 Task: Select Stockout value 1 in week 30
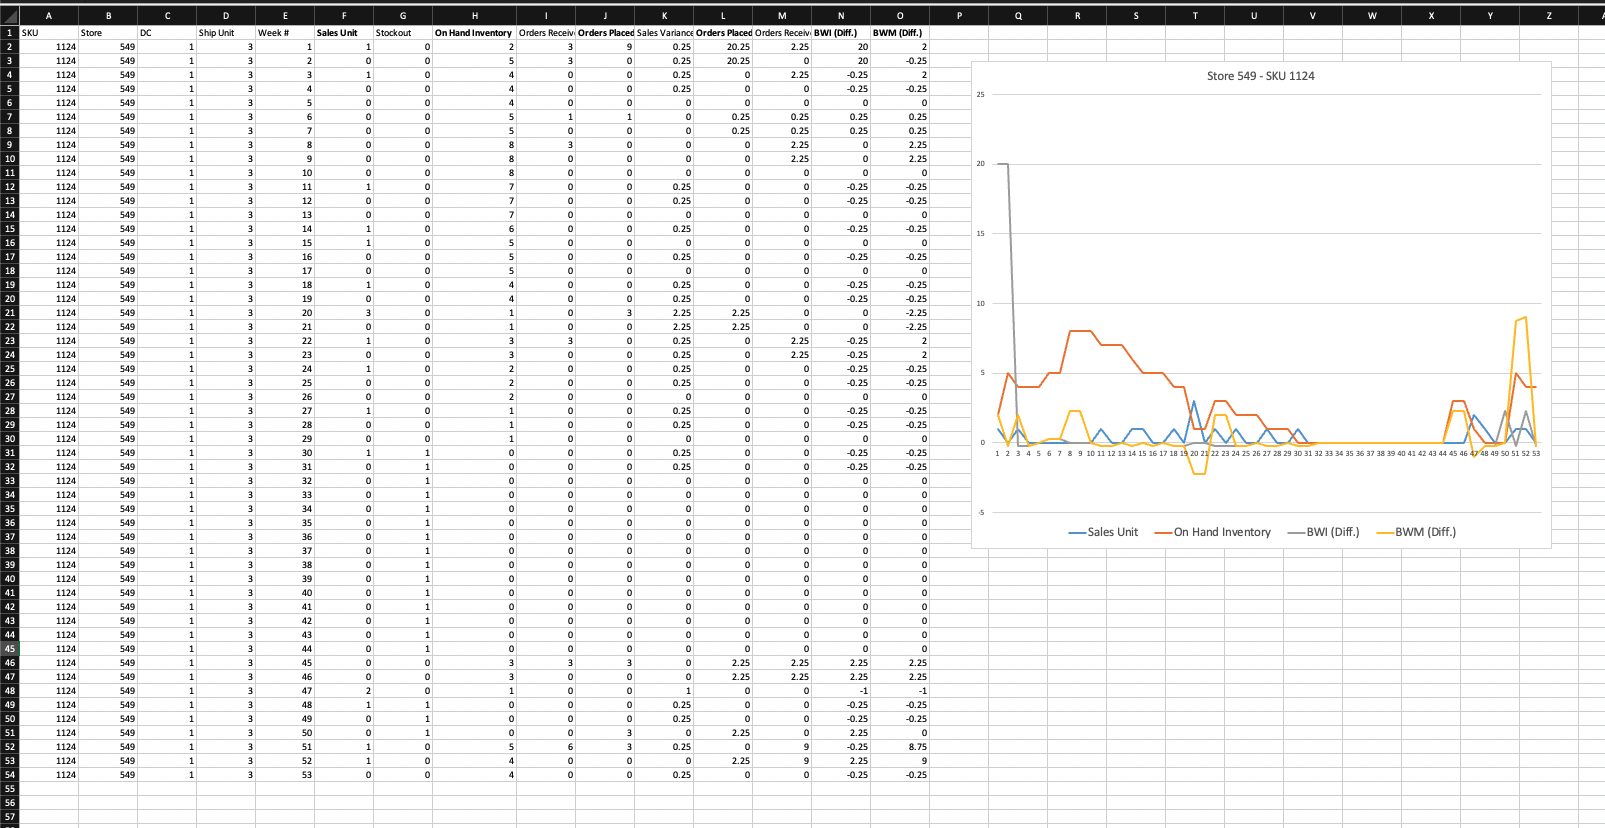(x=403, y=453)
